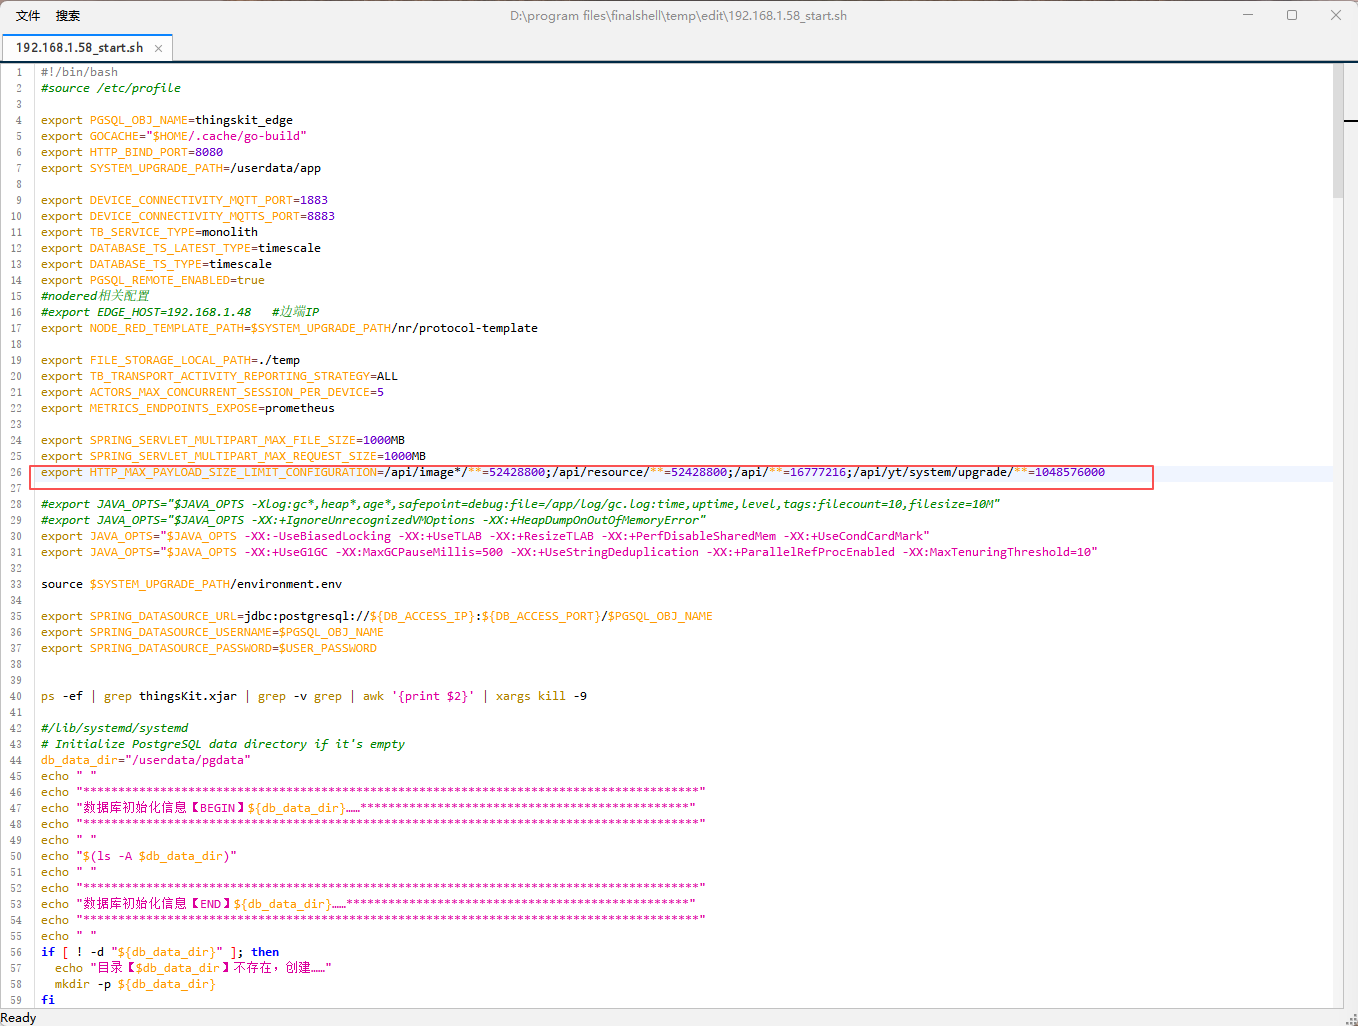Click the NODE_RED_TEMPLATE_PATH export line

289,328
